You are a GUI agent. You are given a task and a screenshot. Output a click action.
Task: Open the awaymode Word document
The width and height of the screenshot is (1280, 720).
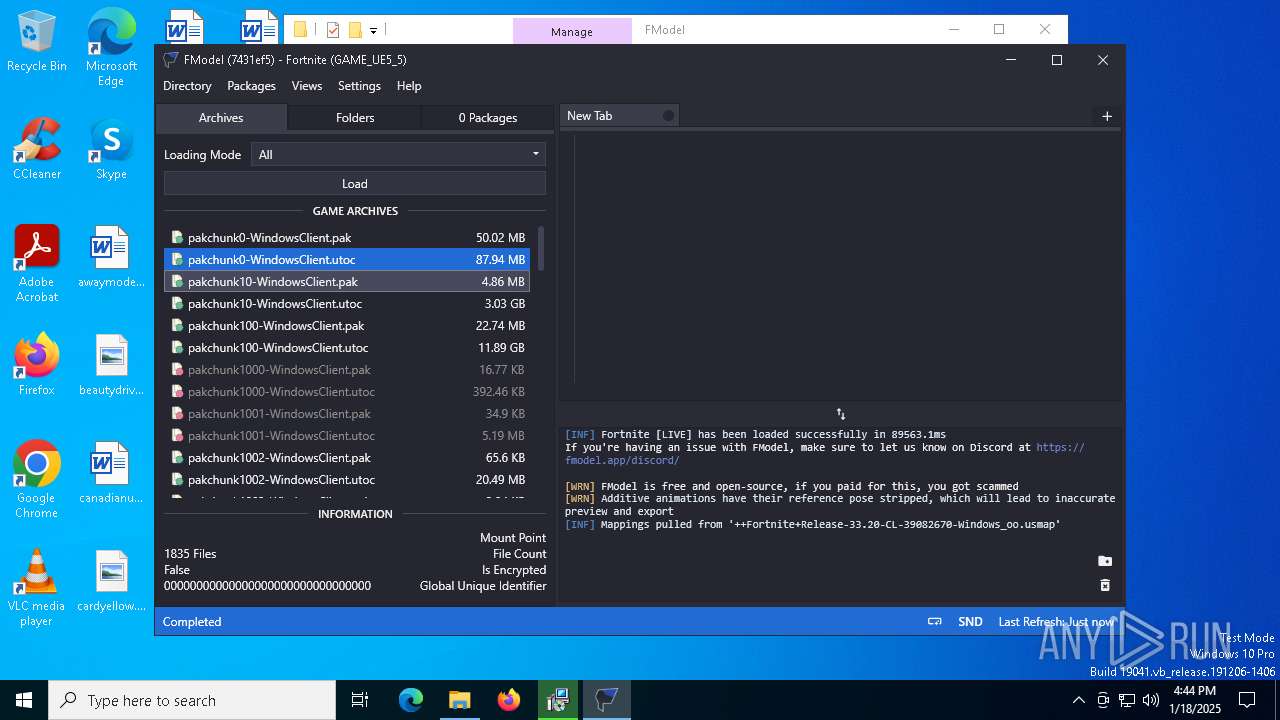(x=111, y=256)
